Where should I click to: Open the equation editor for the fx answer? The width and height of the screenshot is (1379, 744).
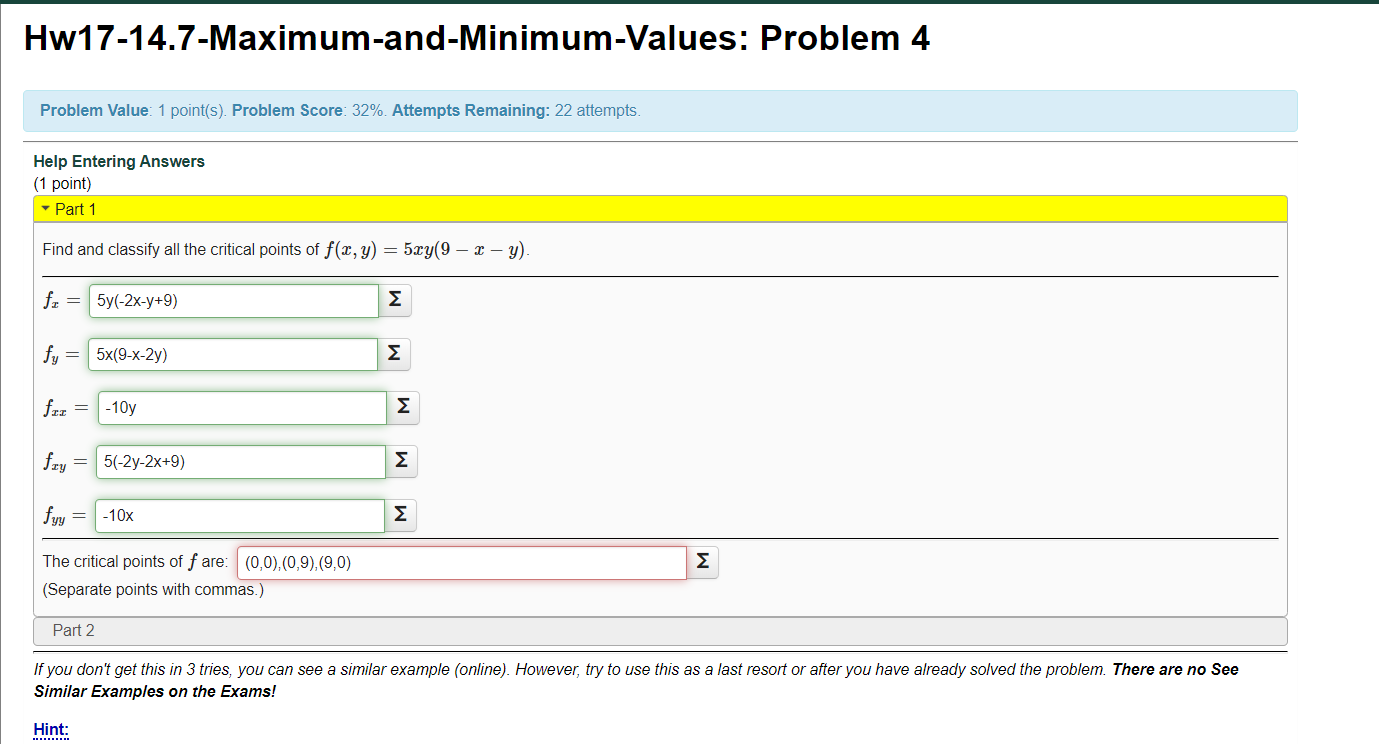click(394, 299)
